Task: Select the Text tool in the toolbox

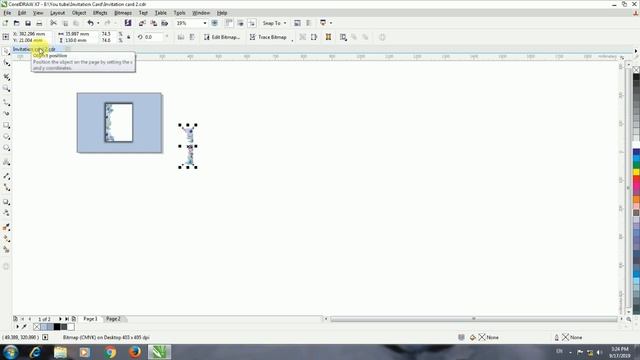Action: click(x=6, y=162)
